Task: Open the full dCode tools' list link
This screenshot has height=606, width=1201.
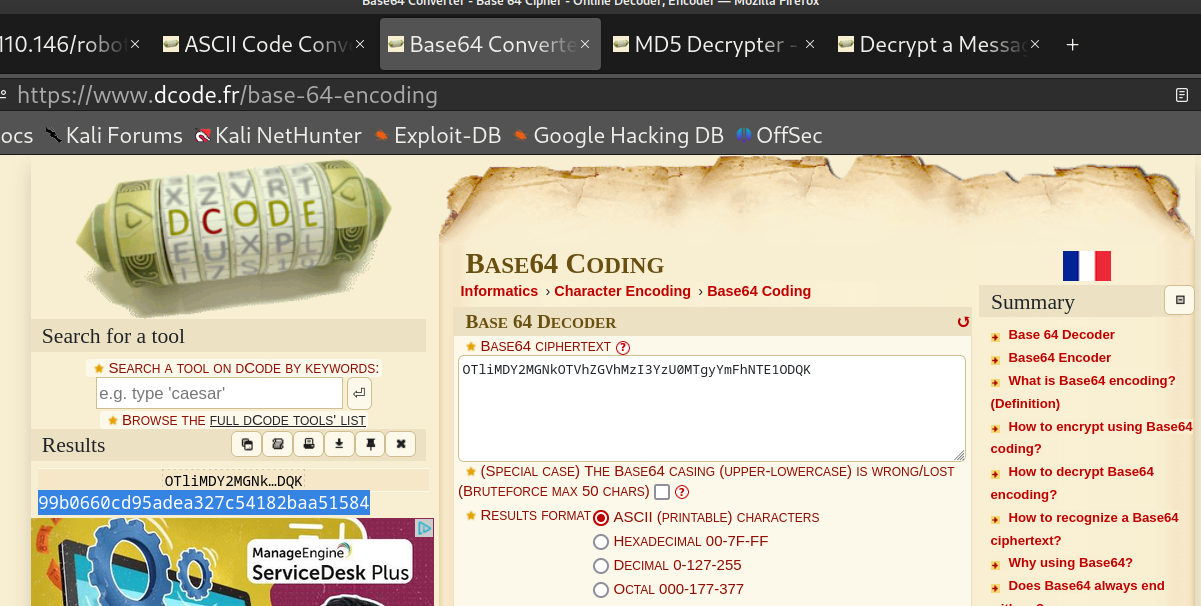Action: click(x=288, y=420)
